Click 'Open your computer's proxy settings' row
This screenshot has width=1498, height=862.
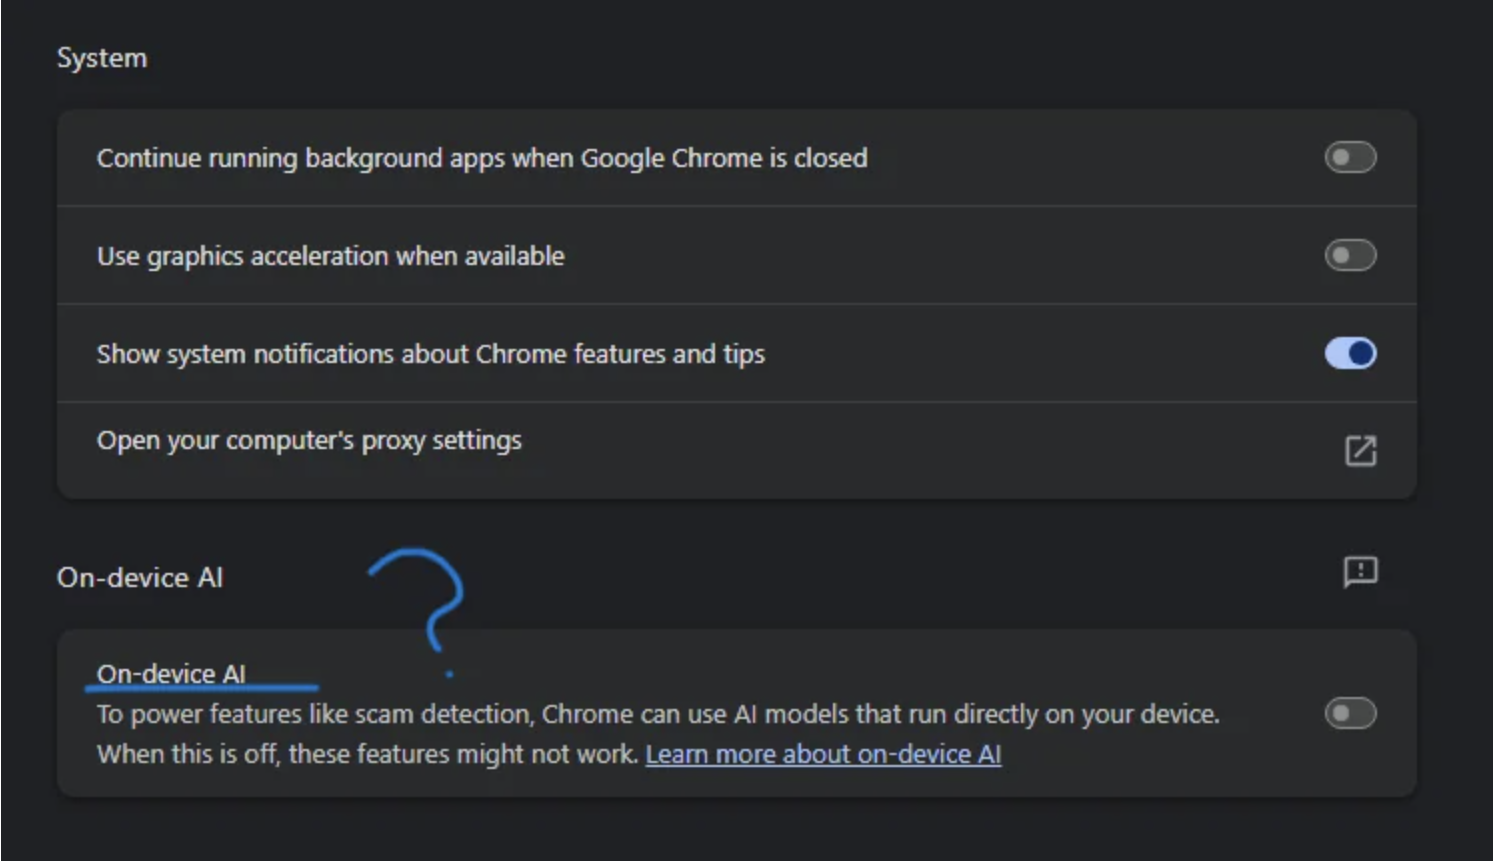tap(737, 450)
